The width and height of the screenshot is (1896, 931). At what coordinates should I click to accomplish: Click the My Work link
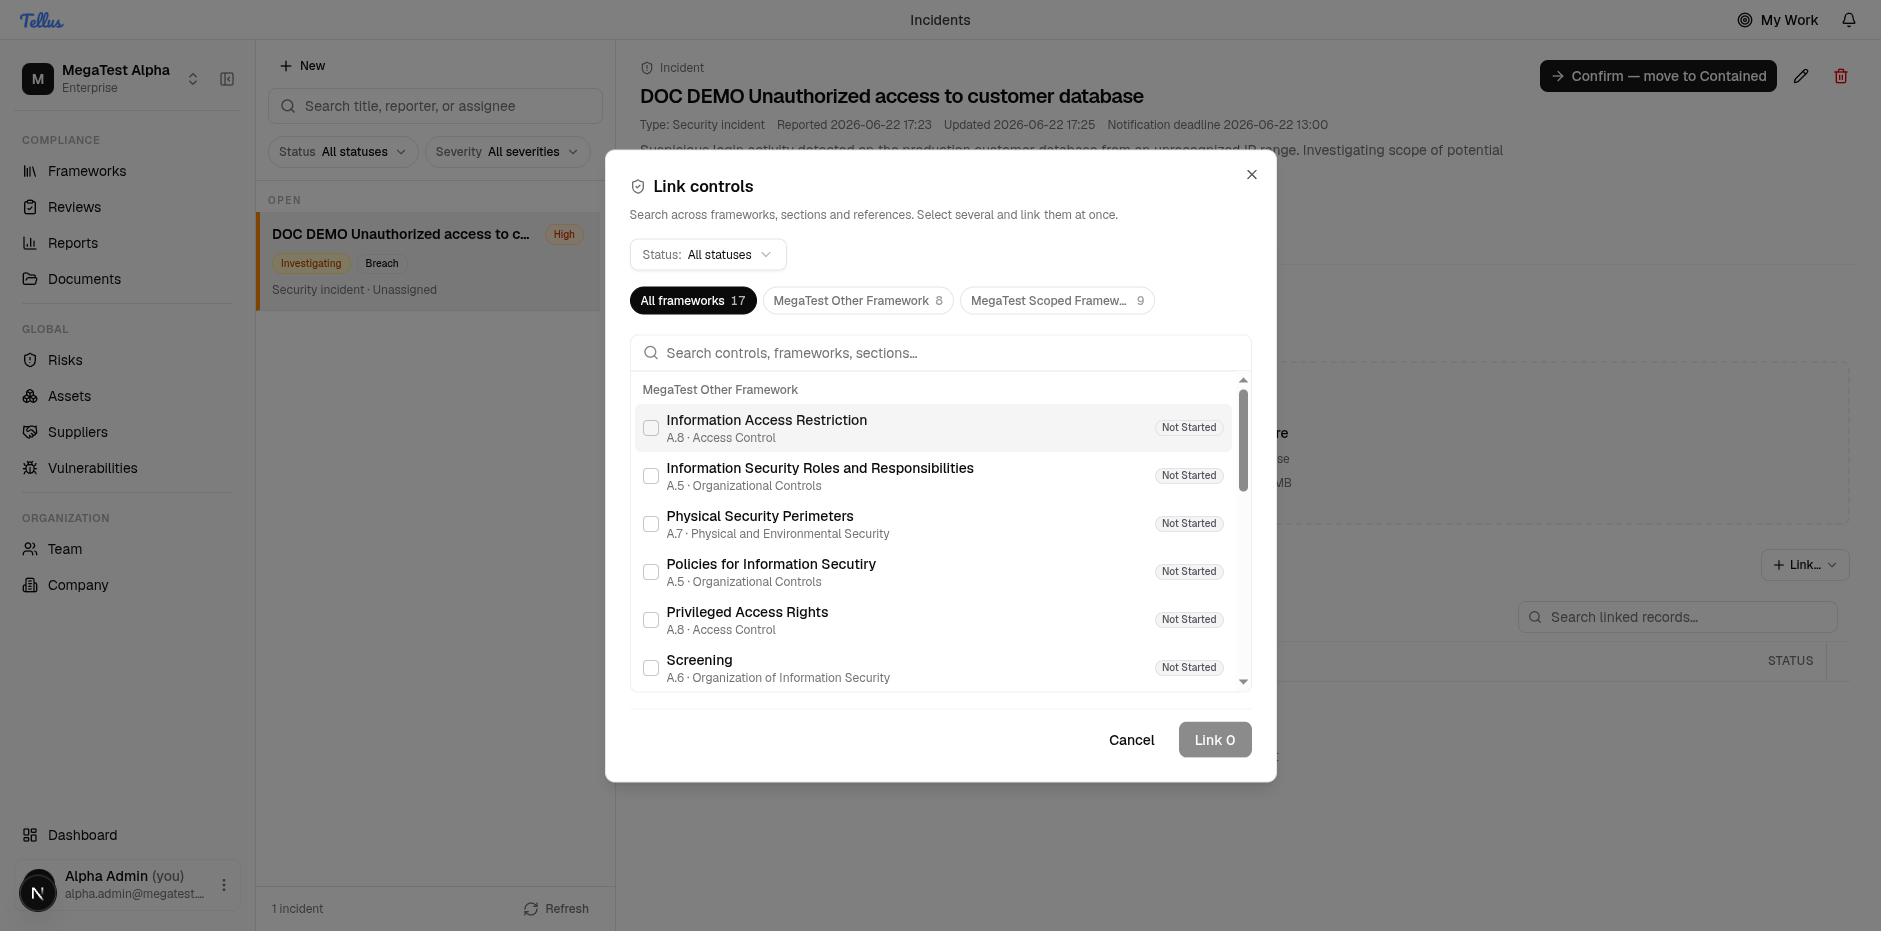coord(1778,20)
